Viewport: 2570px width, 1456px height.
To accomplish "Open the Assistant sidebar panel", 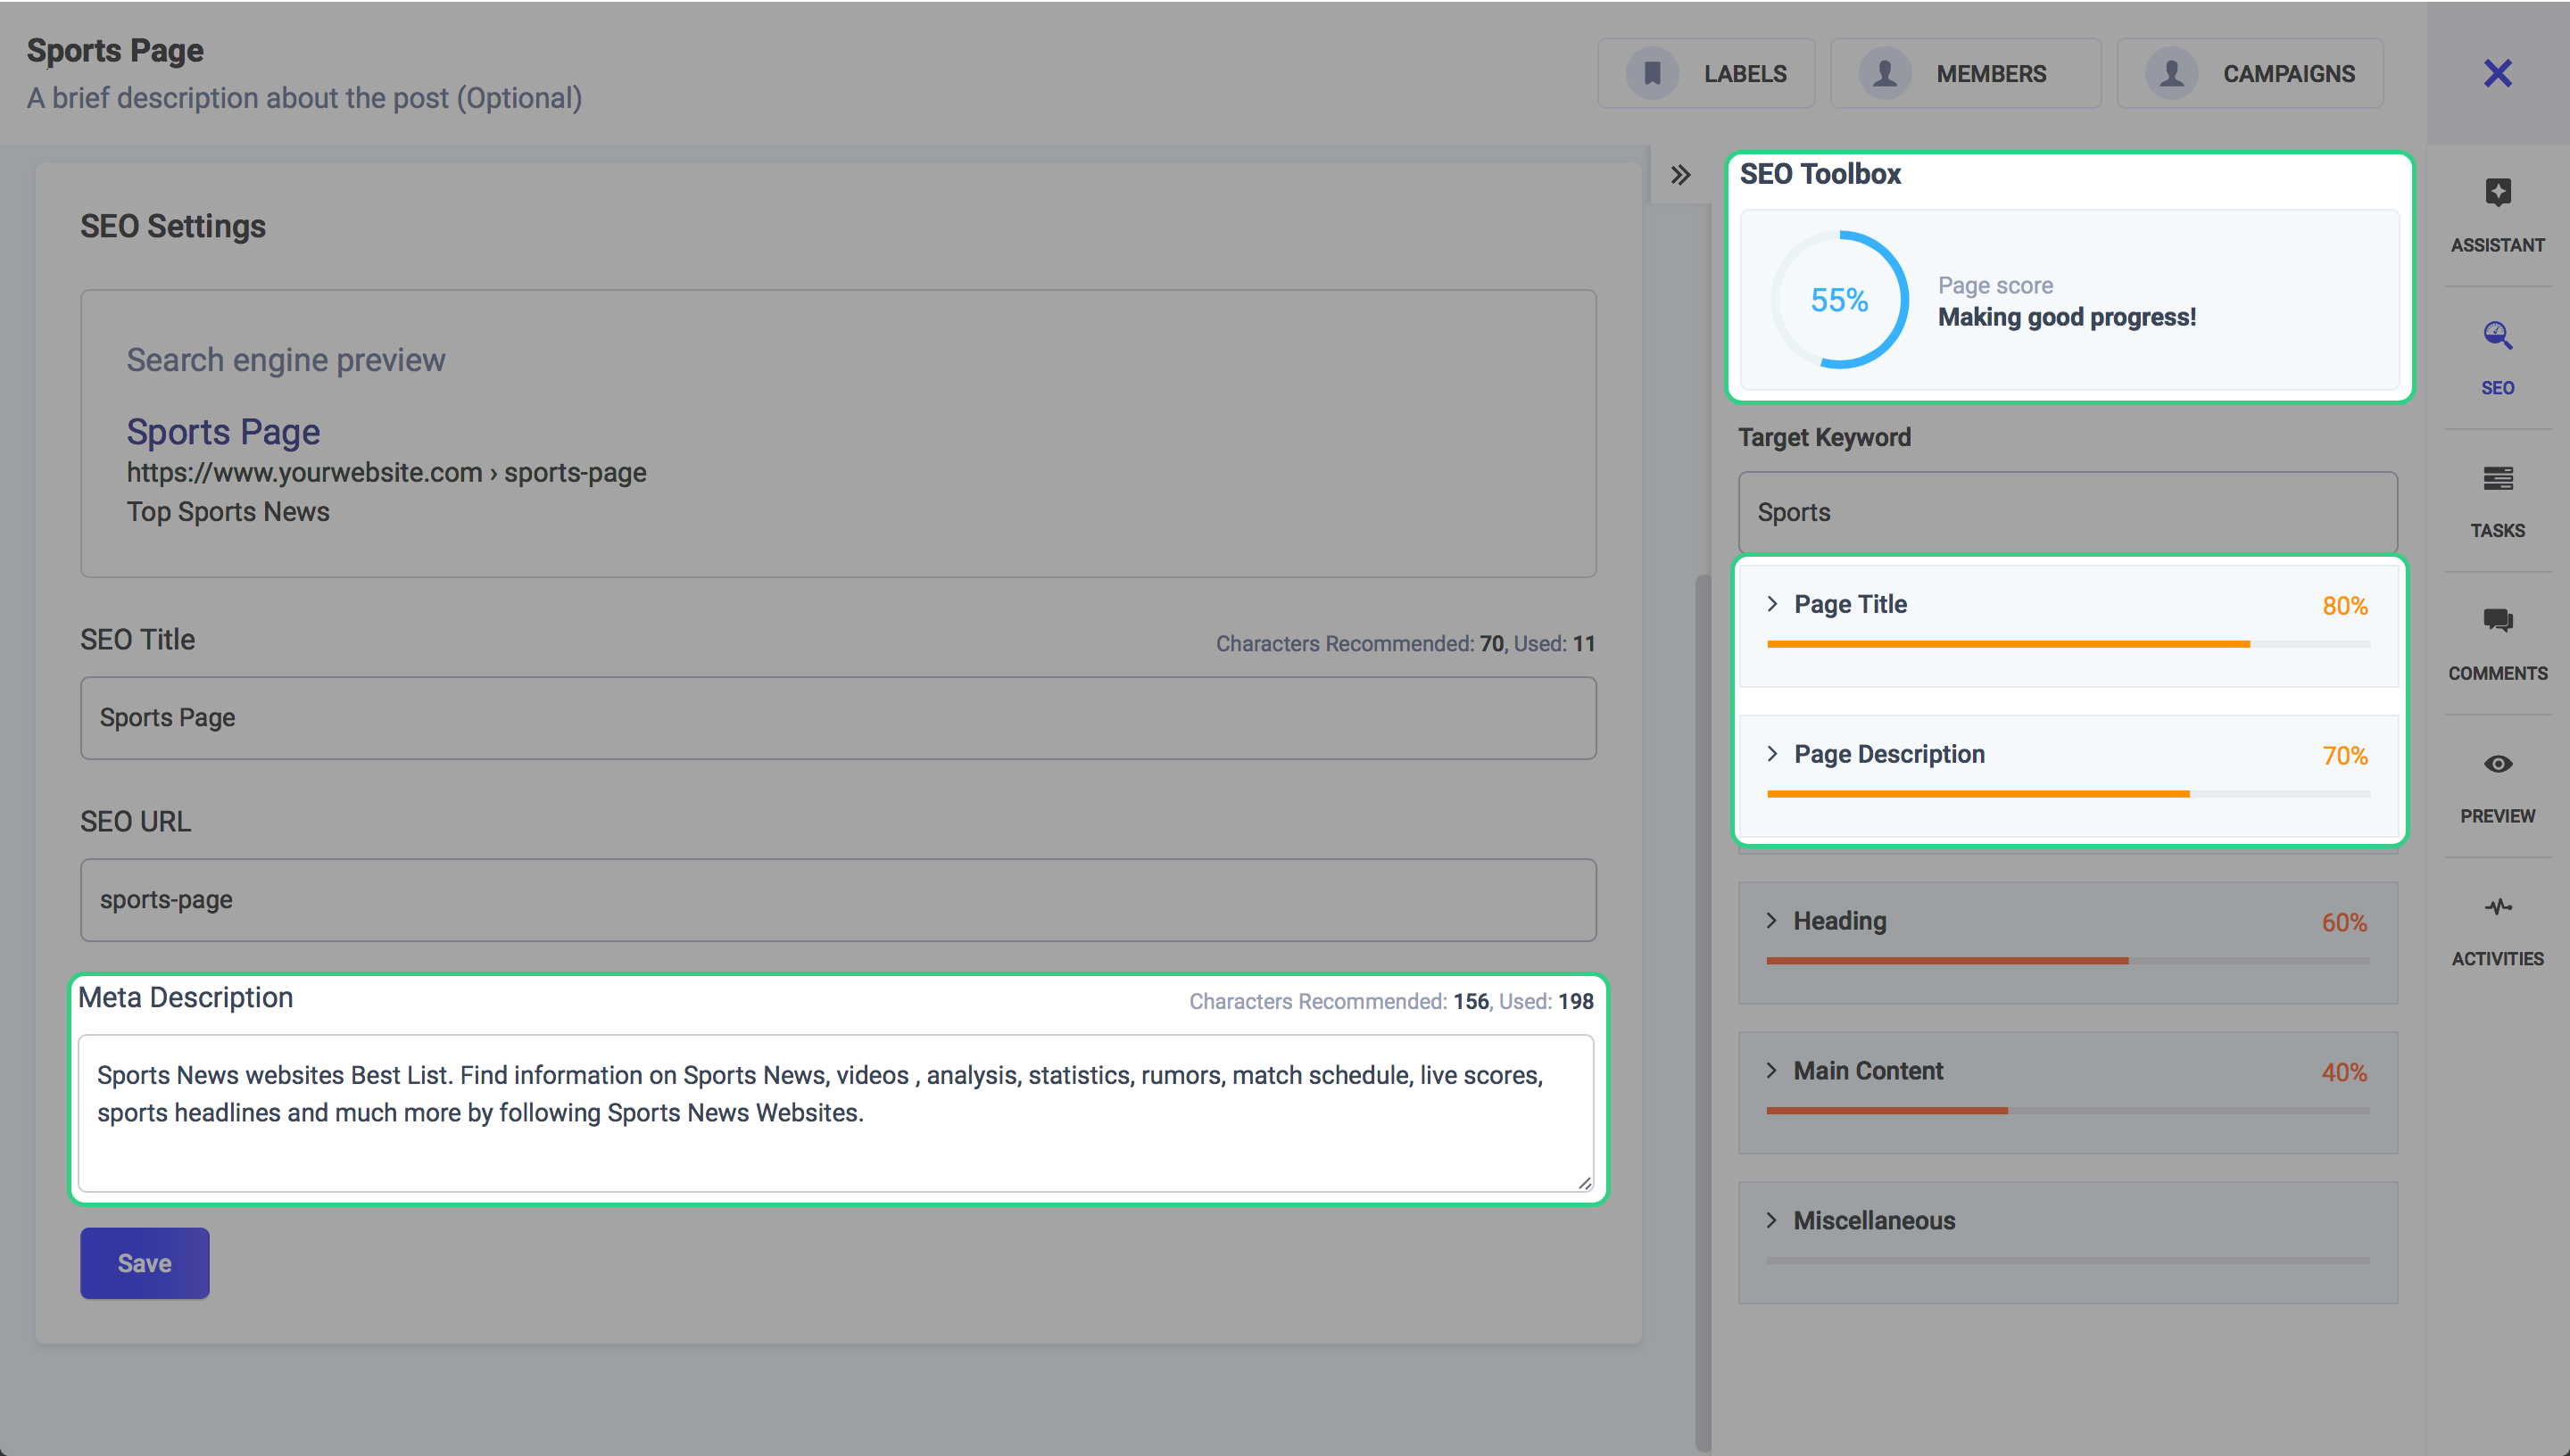I will point(2497,215).
